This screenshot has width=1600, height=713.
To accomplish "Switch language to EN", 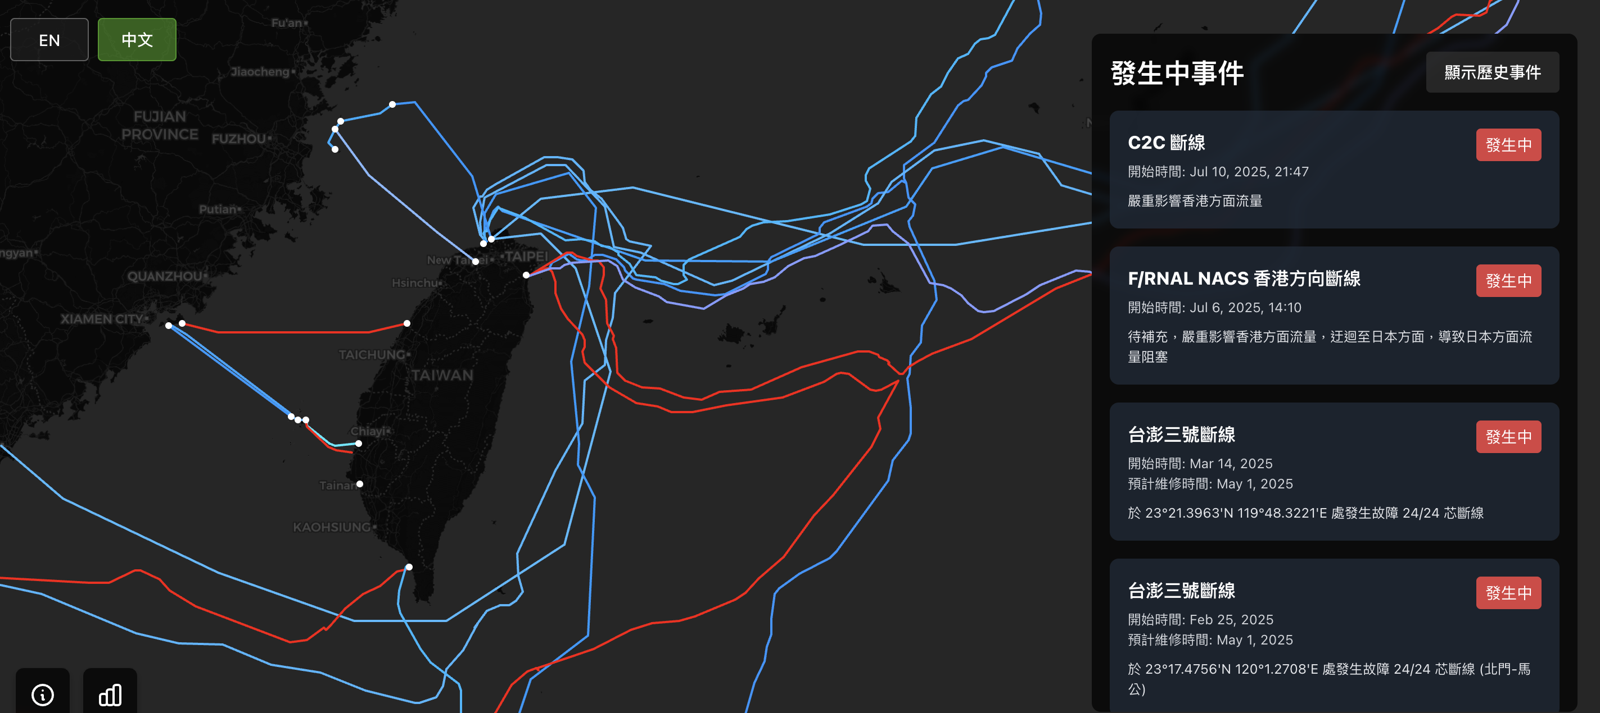I will (x=49, y=40).
